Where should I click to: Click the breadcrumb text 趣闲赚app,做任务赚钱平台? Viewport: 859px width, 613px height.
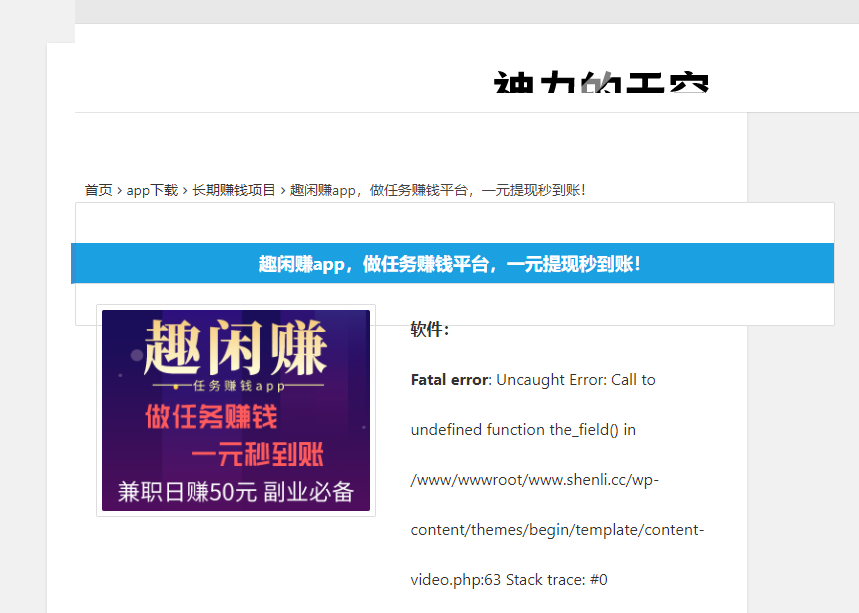438,190
